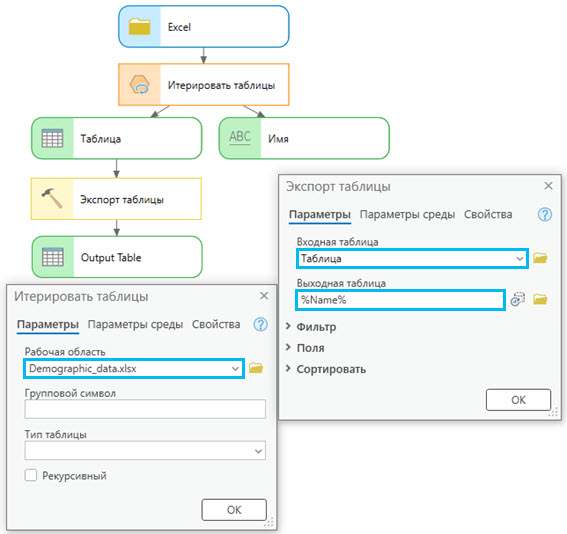Click the database icon next to %Name%
Viewport: 567px width, 534px height.
[x=518, y=299]
